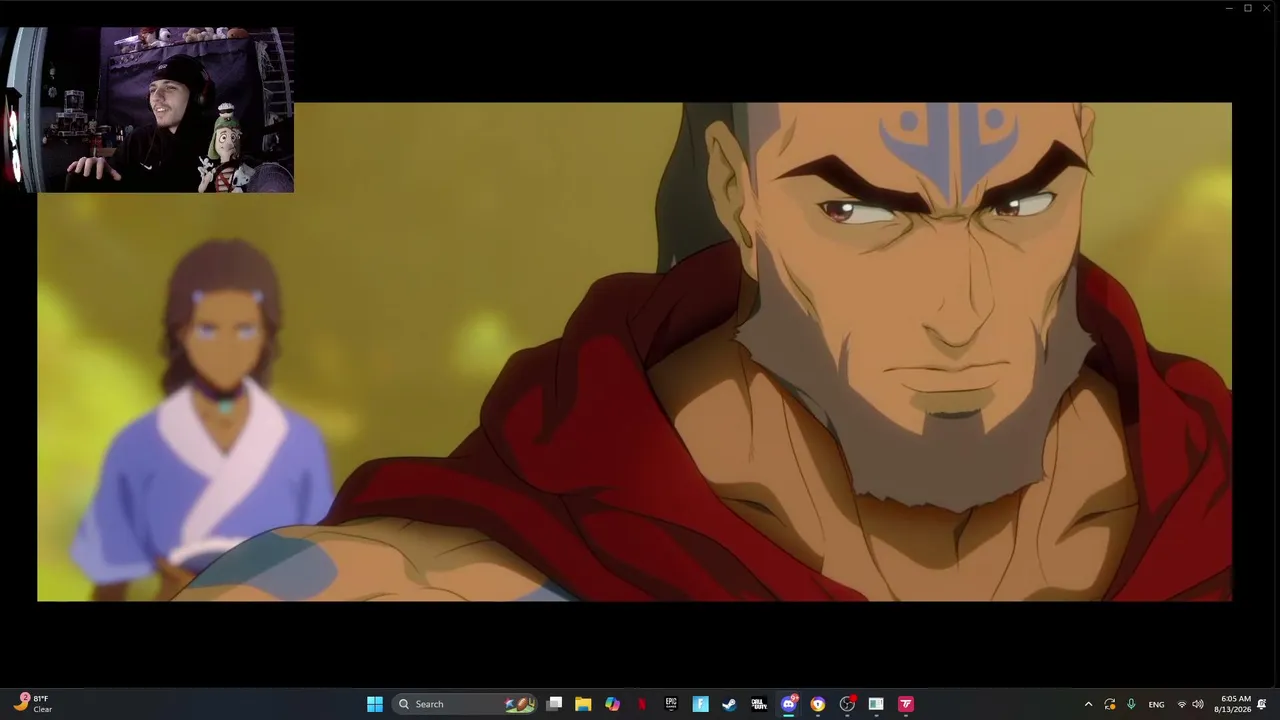The height and width of the screenshot is (720, 1280).
Task: Maximize the video window
Action: pyautogui.click(x=1248, y=8)
